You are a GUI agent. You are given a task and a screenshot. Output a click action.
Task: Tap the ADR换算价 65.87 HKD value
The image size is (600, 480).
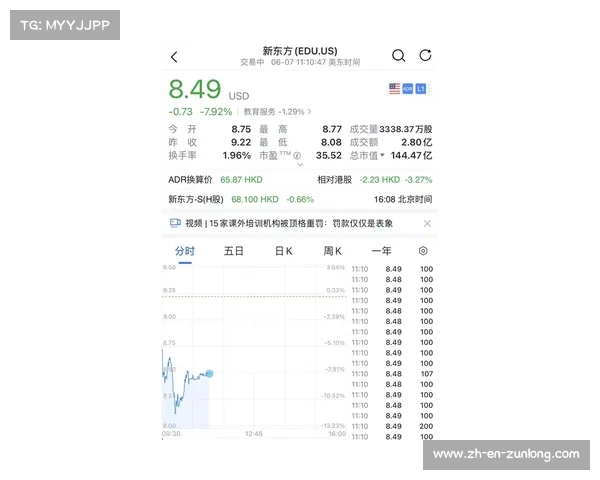[241, 180]
